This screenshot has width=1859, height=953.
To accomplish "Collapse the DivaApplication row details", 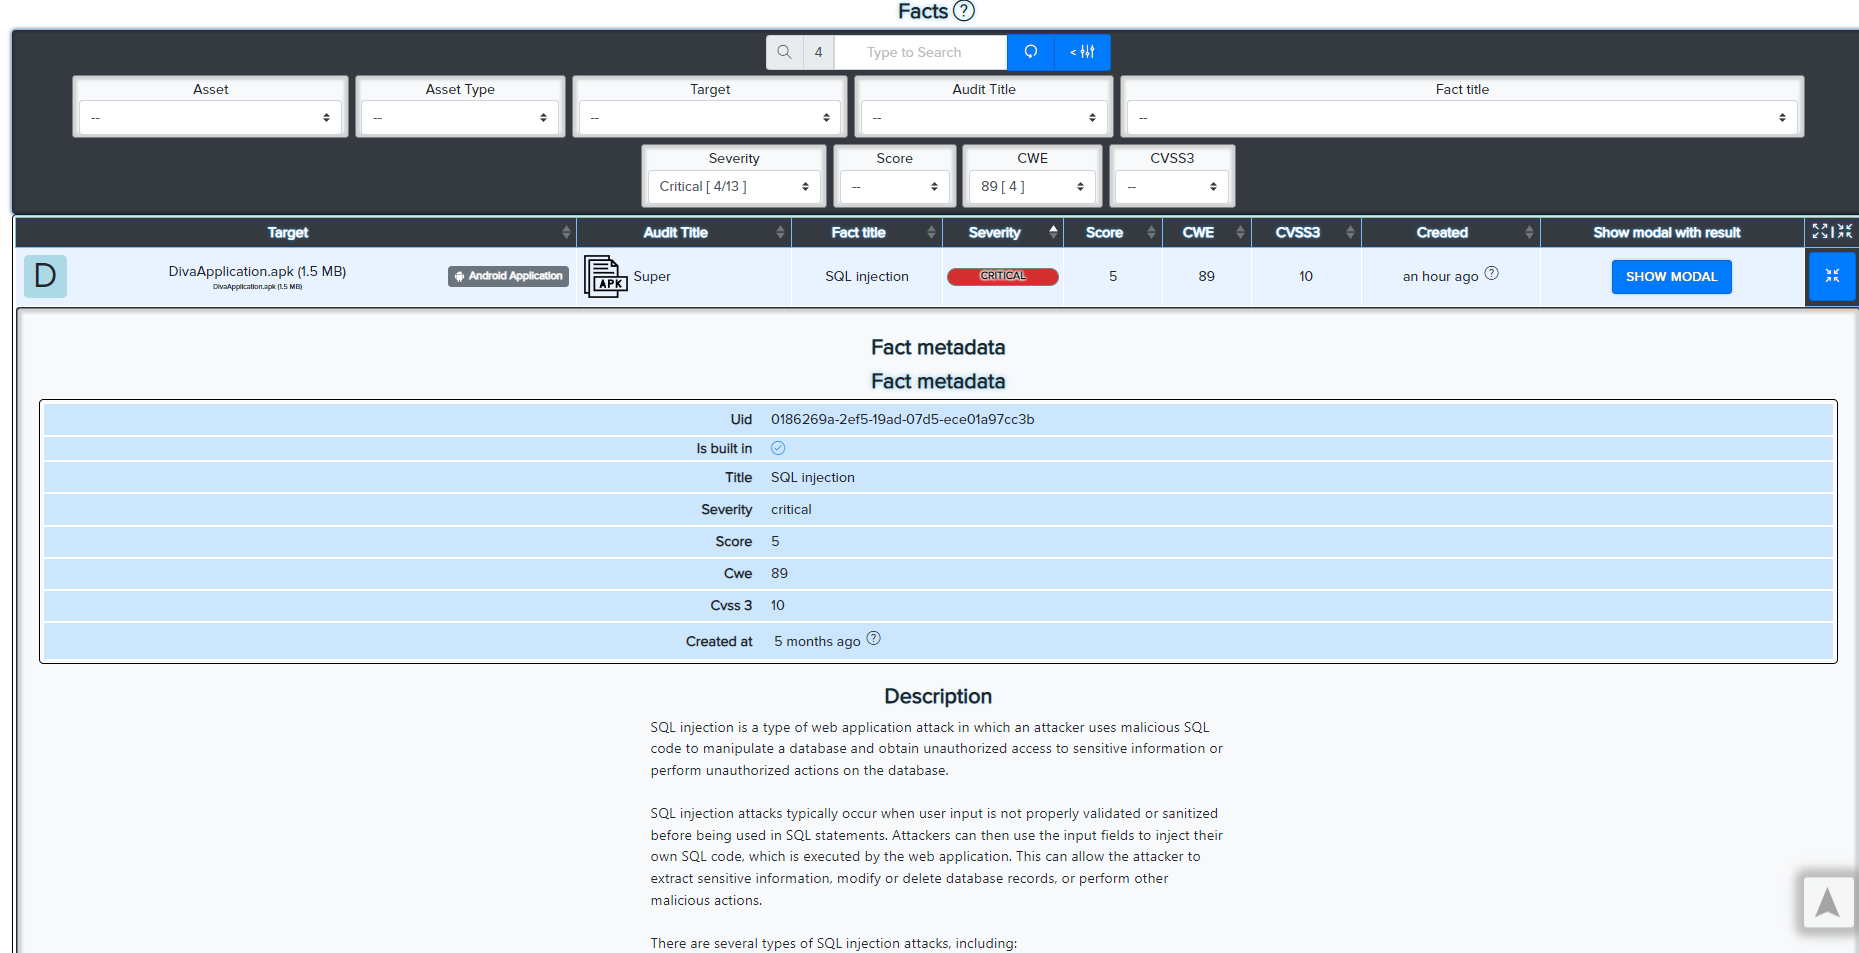I will pyautogui.click(x=1832, y=276).
